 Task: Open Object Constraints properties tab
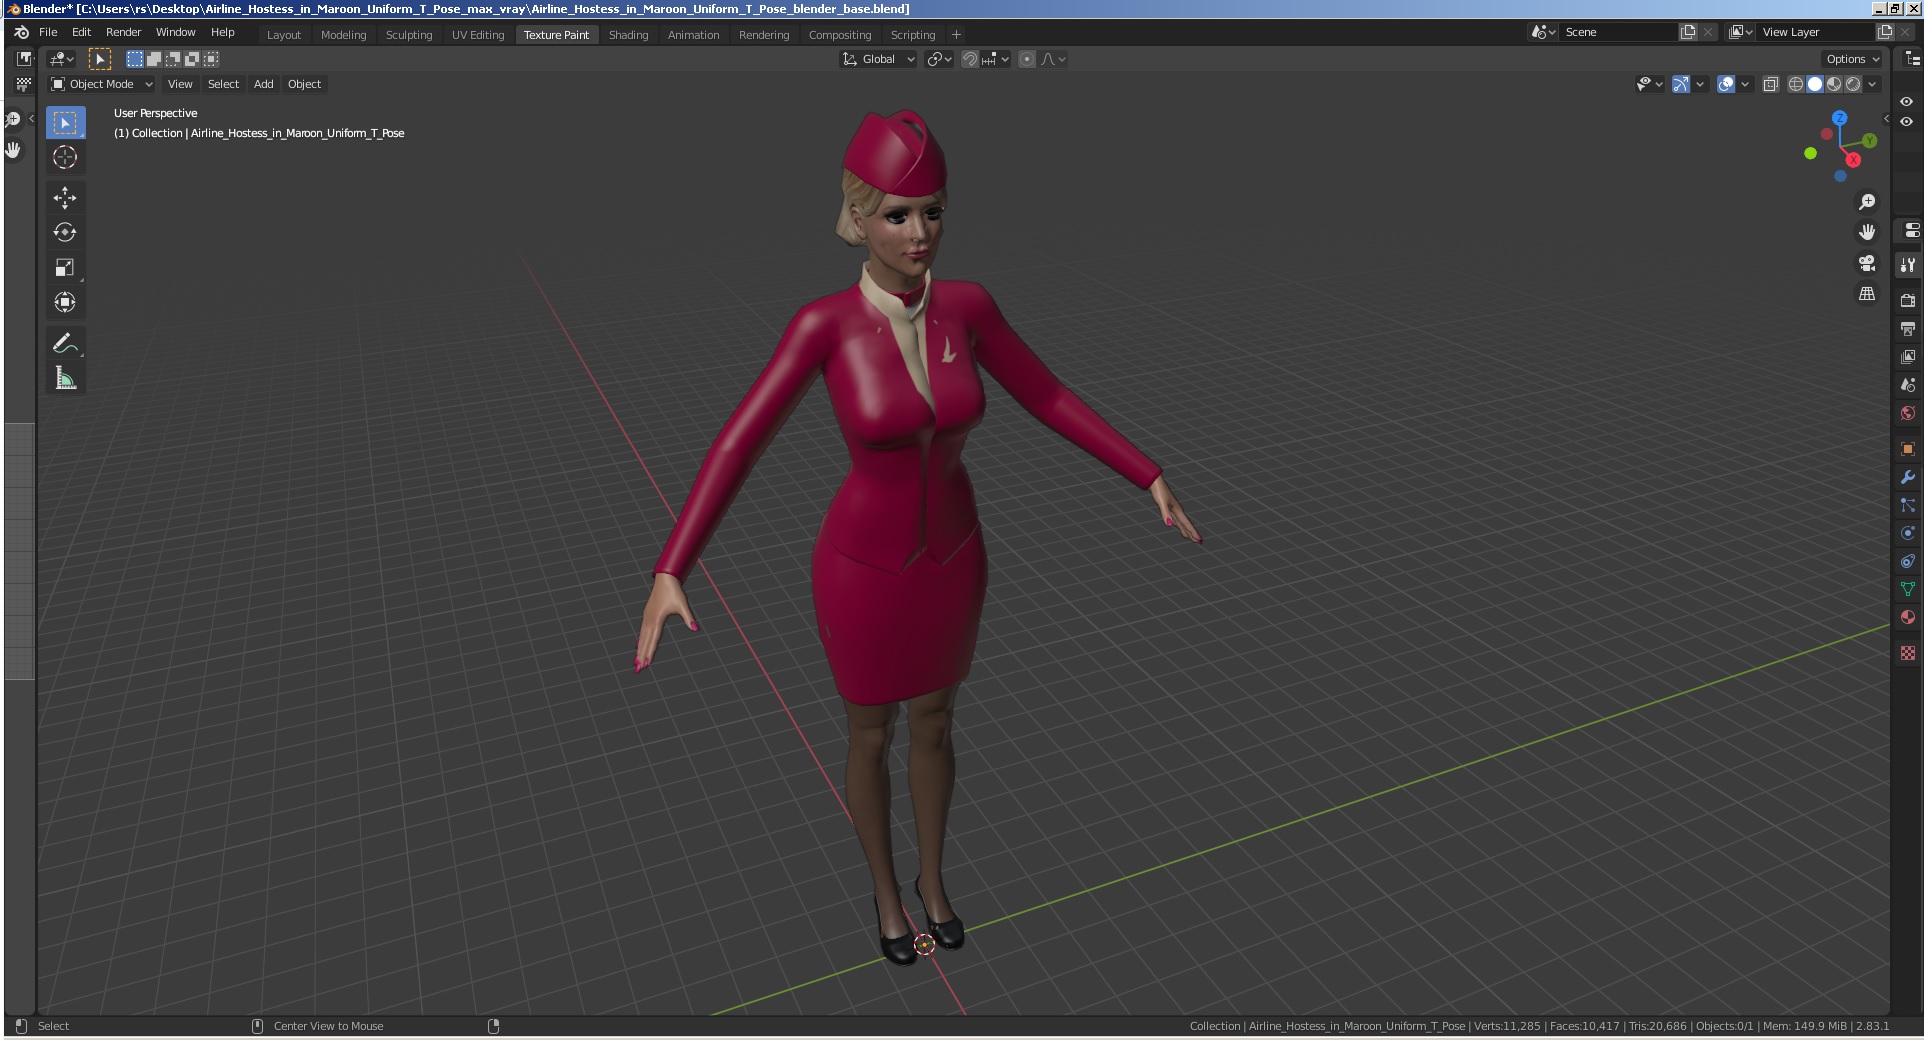1908,561
